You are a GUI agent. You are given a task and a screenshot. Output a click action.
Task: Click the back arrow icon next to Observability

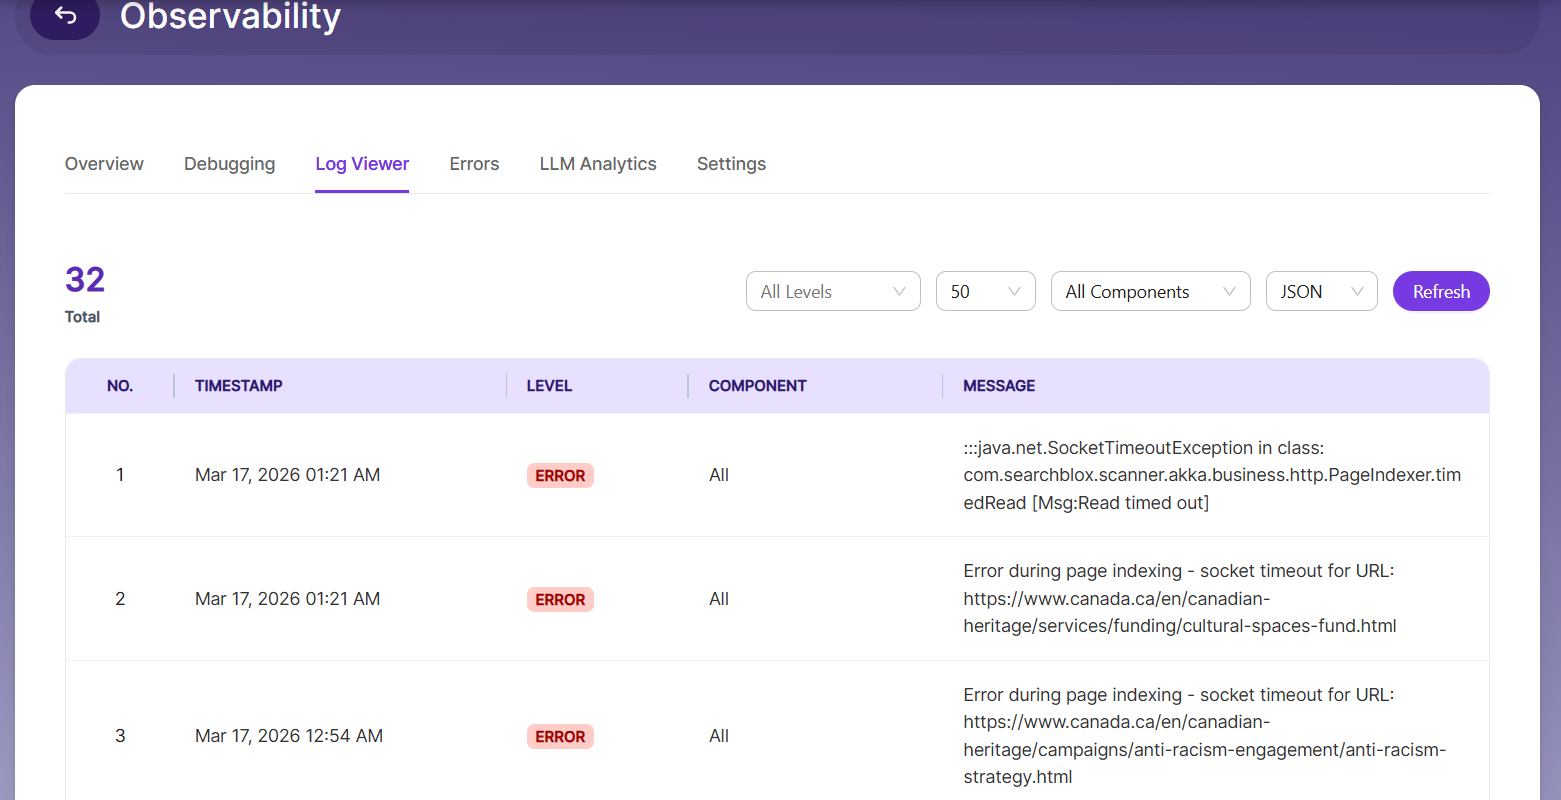click(65, 15)
